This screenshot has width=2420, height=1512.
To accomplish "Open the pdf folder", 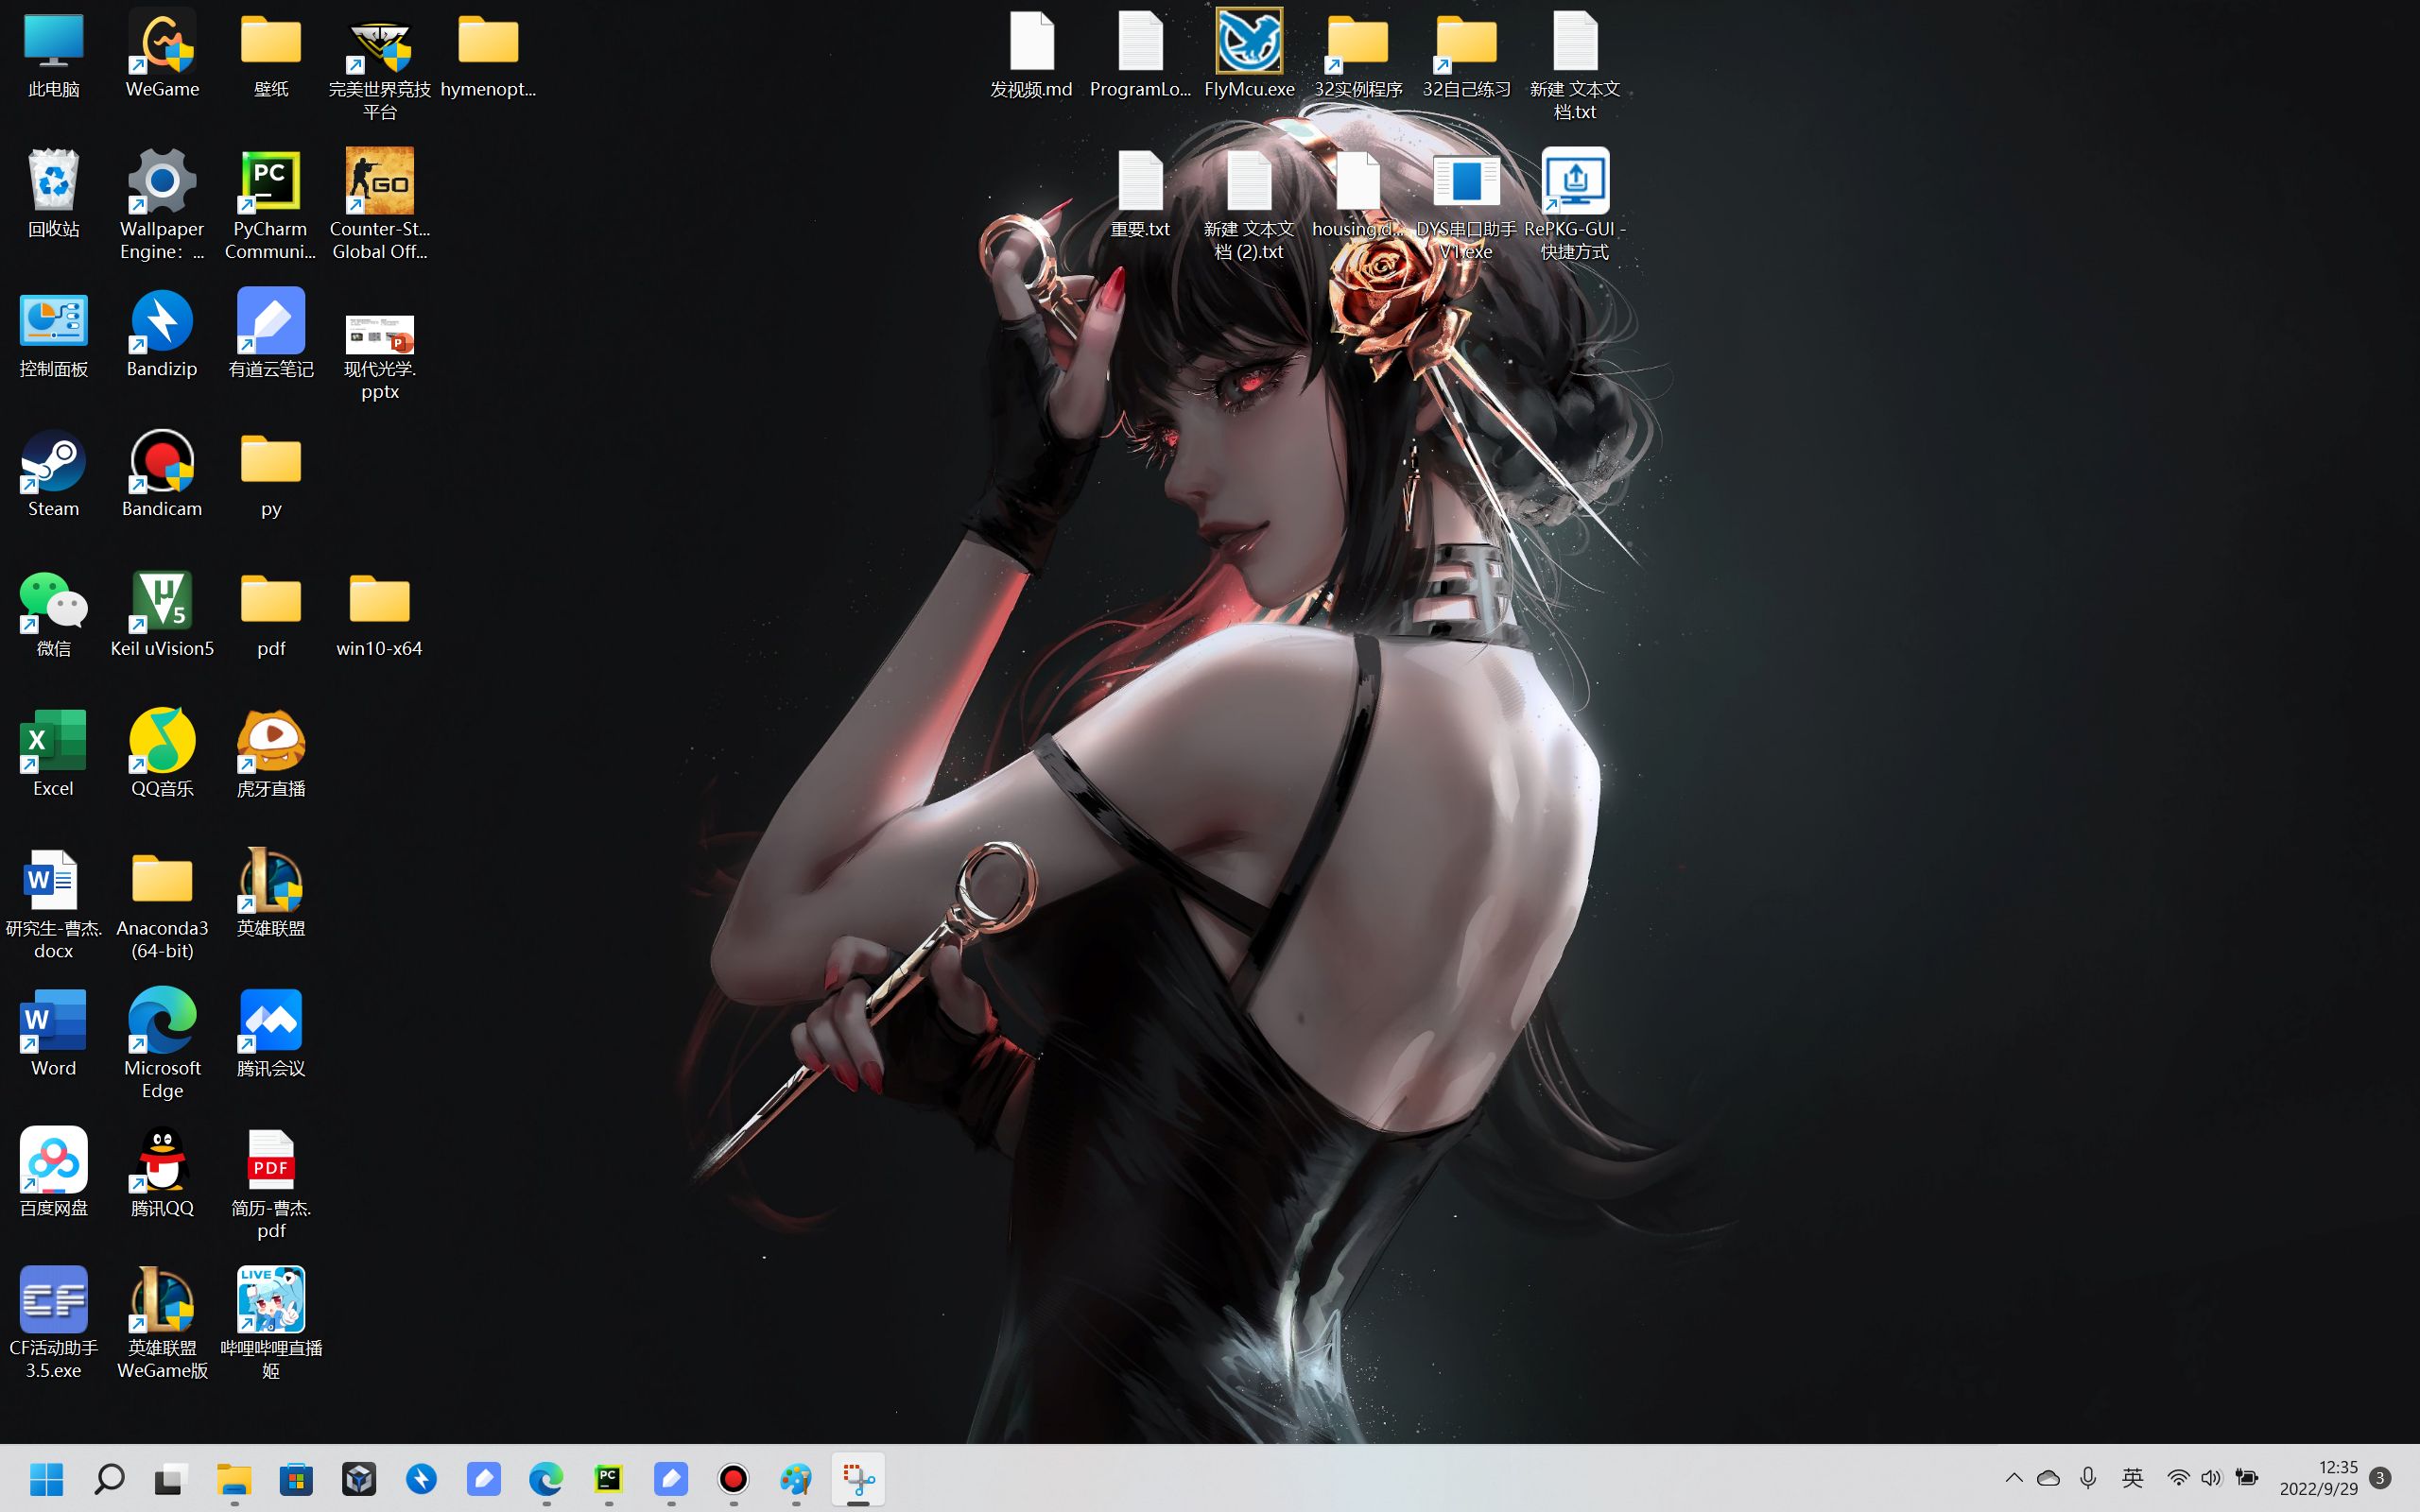I will point(271,615).
